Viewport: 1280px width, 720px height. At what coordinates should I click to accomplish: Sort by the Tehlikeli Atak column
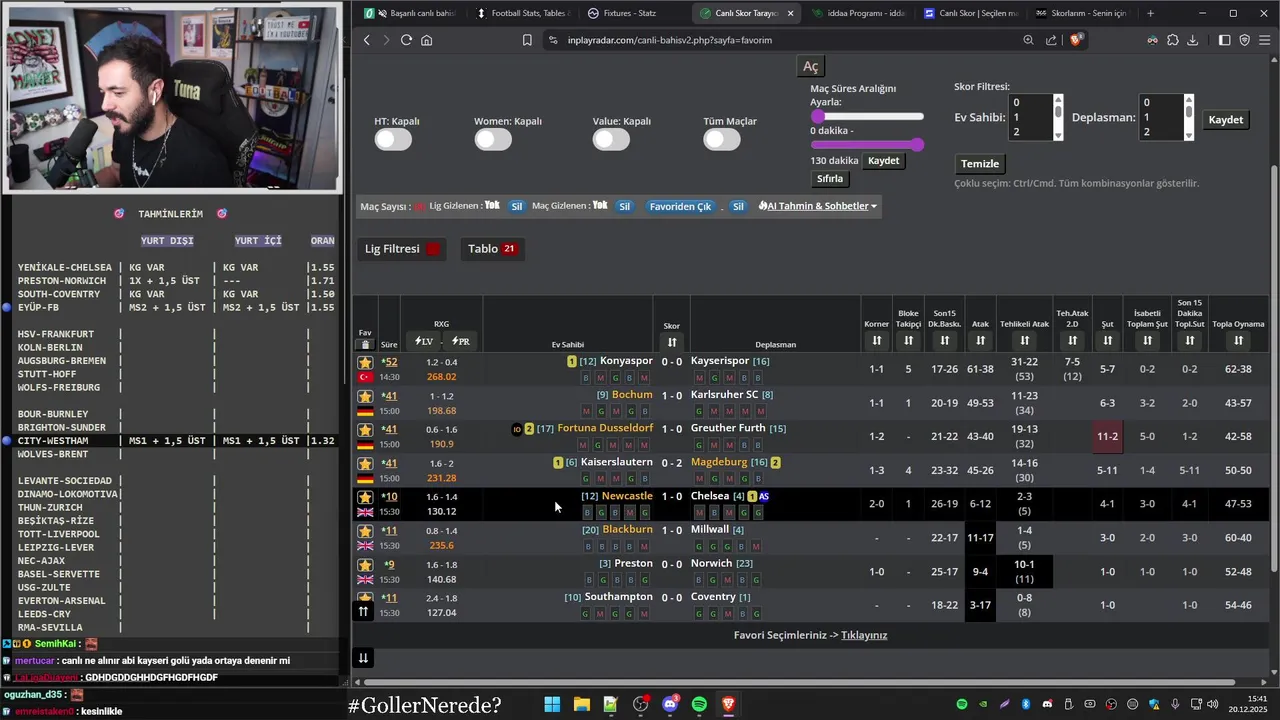1024,341
